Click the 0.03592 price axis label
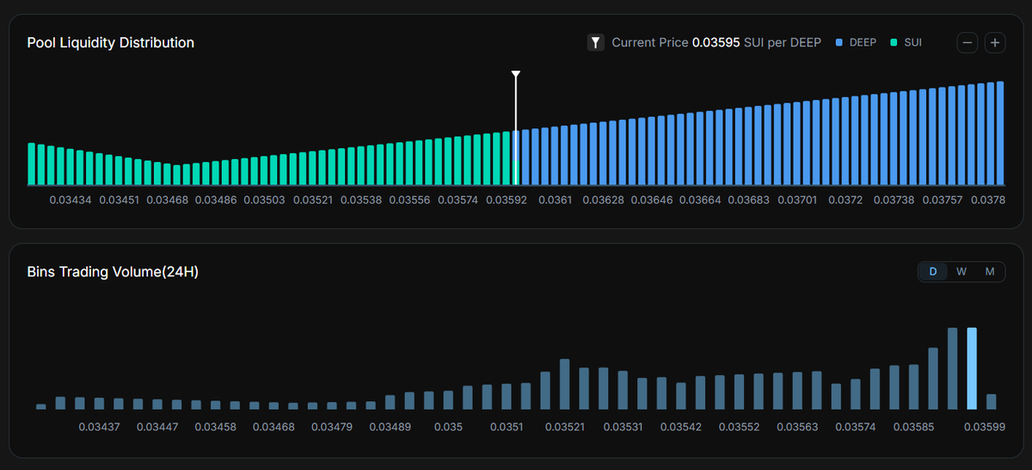The image size is (1032, 470). click(506, 201)
